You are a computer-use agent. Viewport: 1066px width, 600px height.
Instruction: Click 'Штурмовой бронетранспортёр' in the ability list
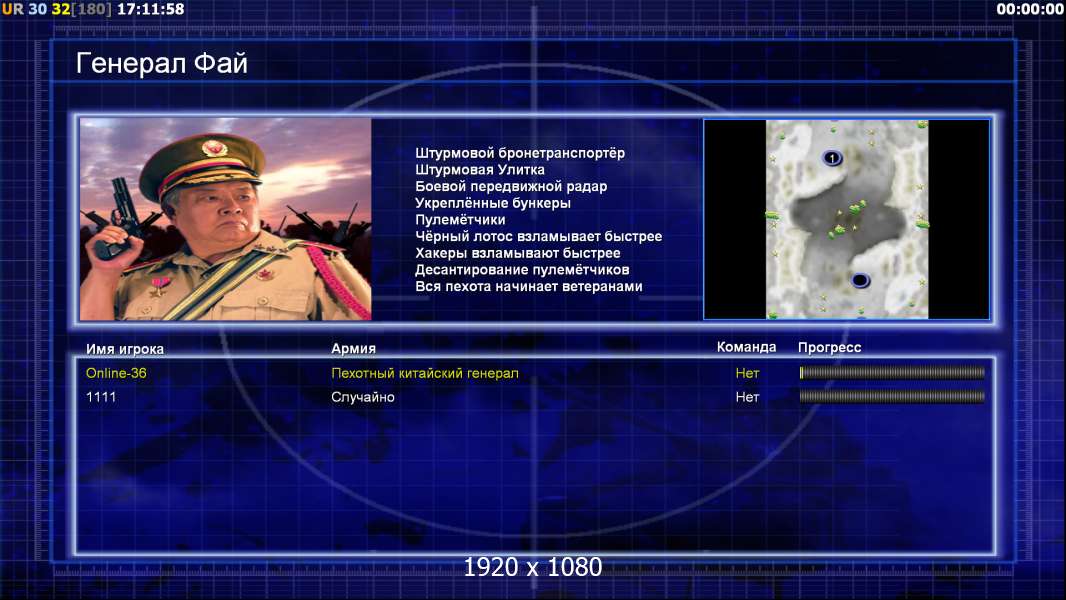(x=520, y=153)
